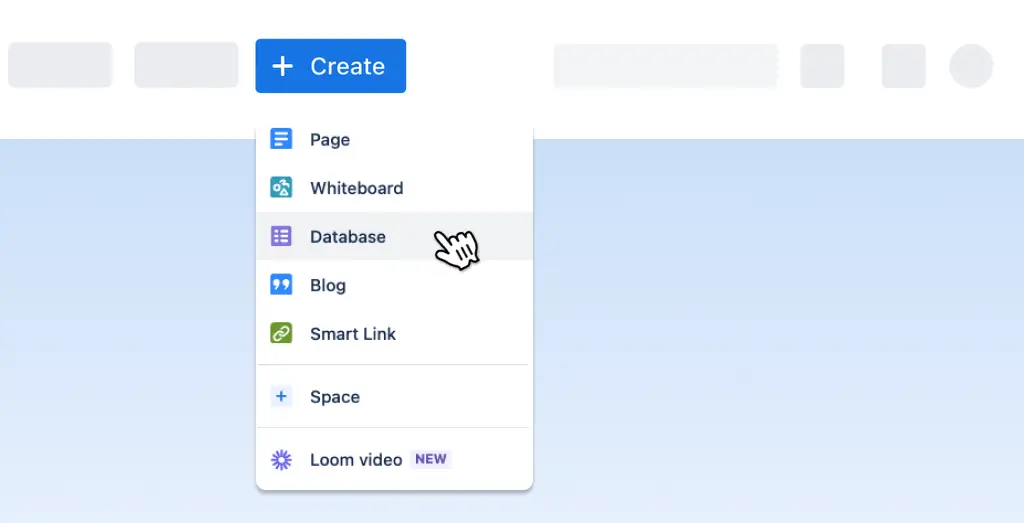Image resolution: width=1024 pixels, height=523 pixels.
Task: Select the Loom video menu entry
Action: tap(356, 460)
